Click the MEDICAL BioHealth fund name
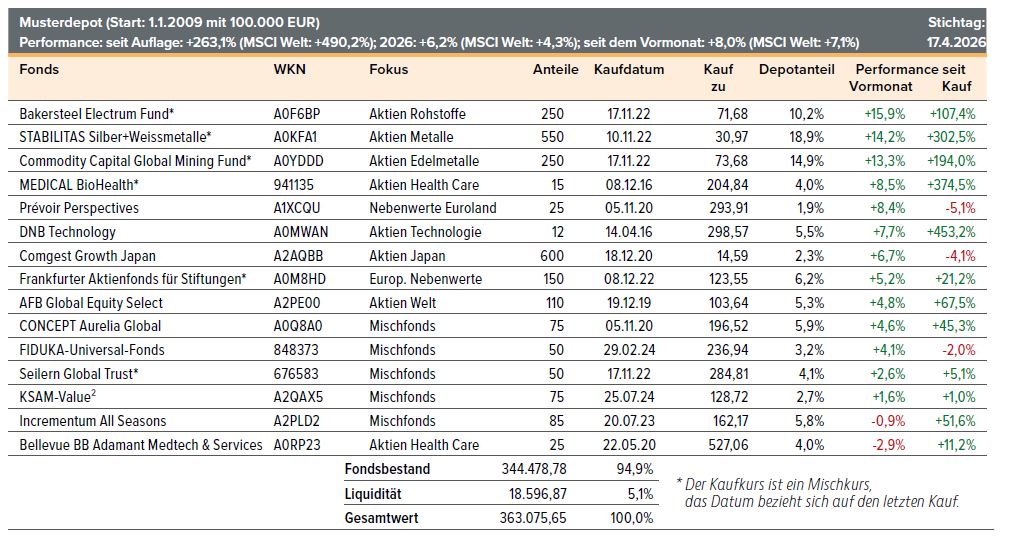This screenshot has height=546, width=1012. [x=79, y=185]
